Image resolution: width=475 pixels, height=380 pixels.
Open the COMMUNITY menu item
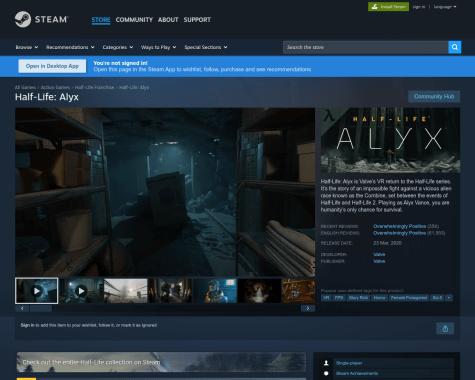point(134,20)
